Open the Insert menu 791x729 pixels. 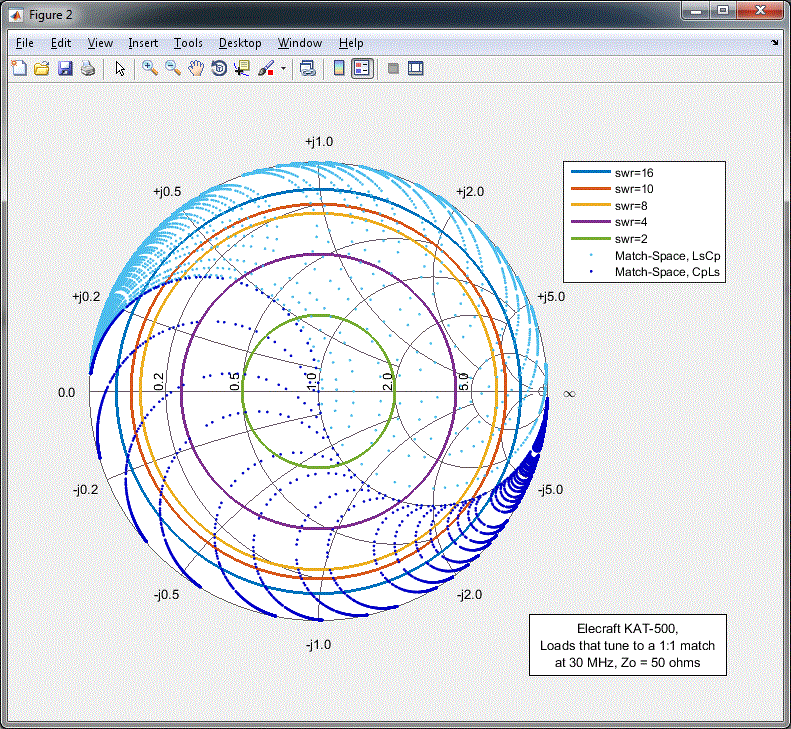click(143, 43)
